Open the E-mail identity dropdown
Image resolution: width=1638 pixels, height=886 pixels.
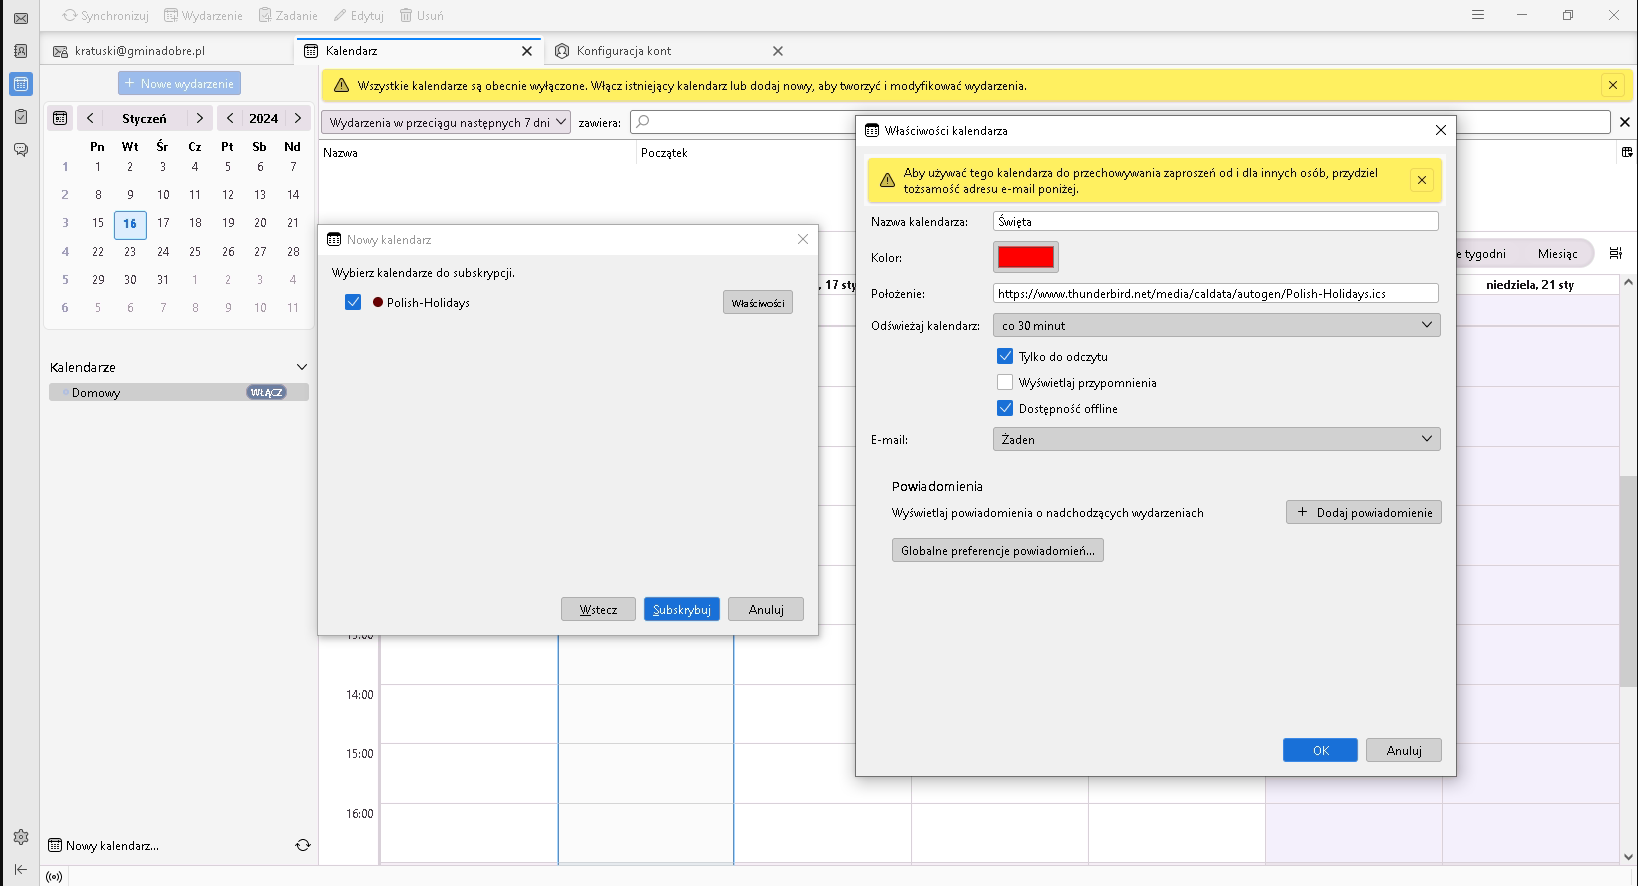tap(1216, 439)
